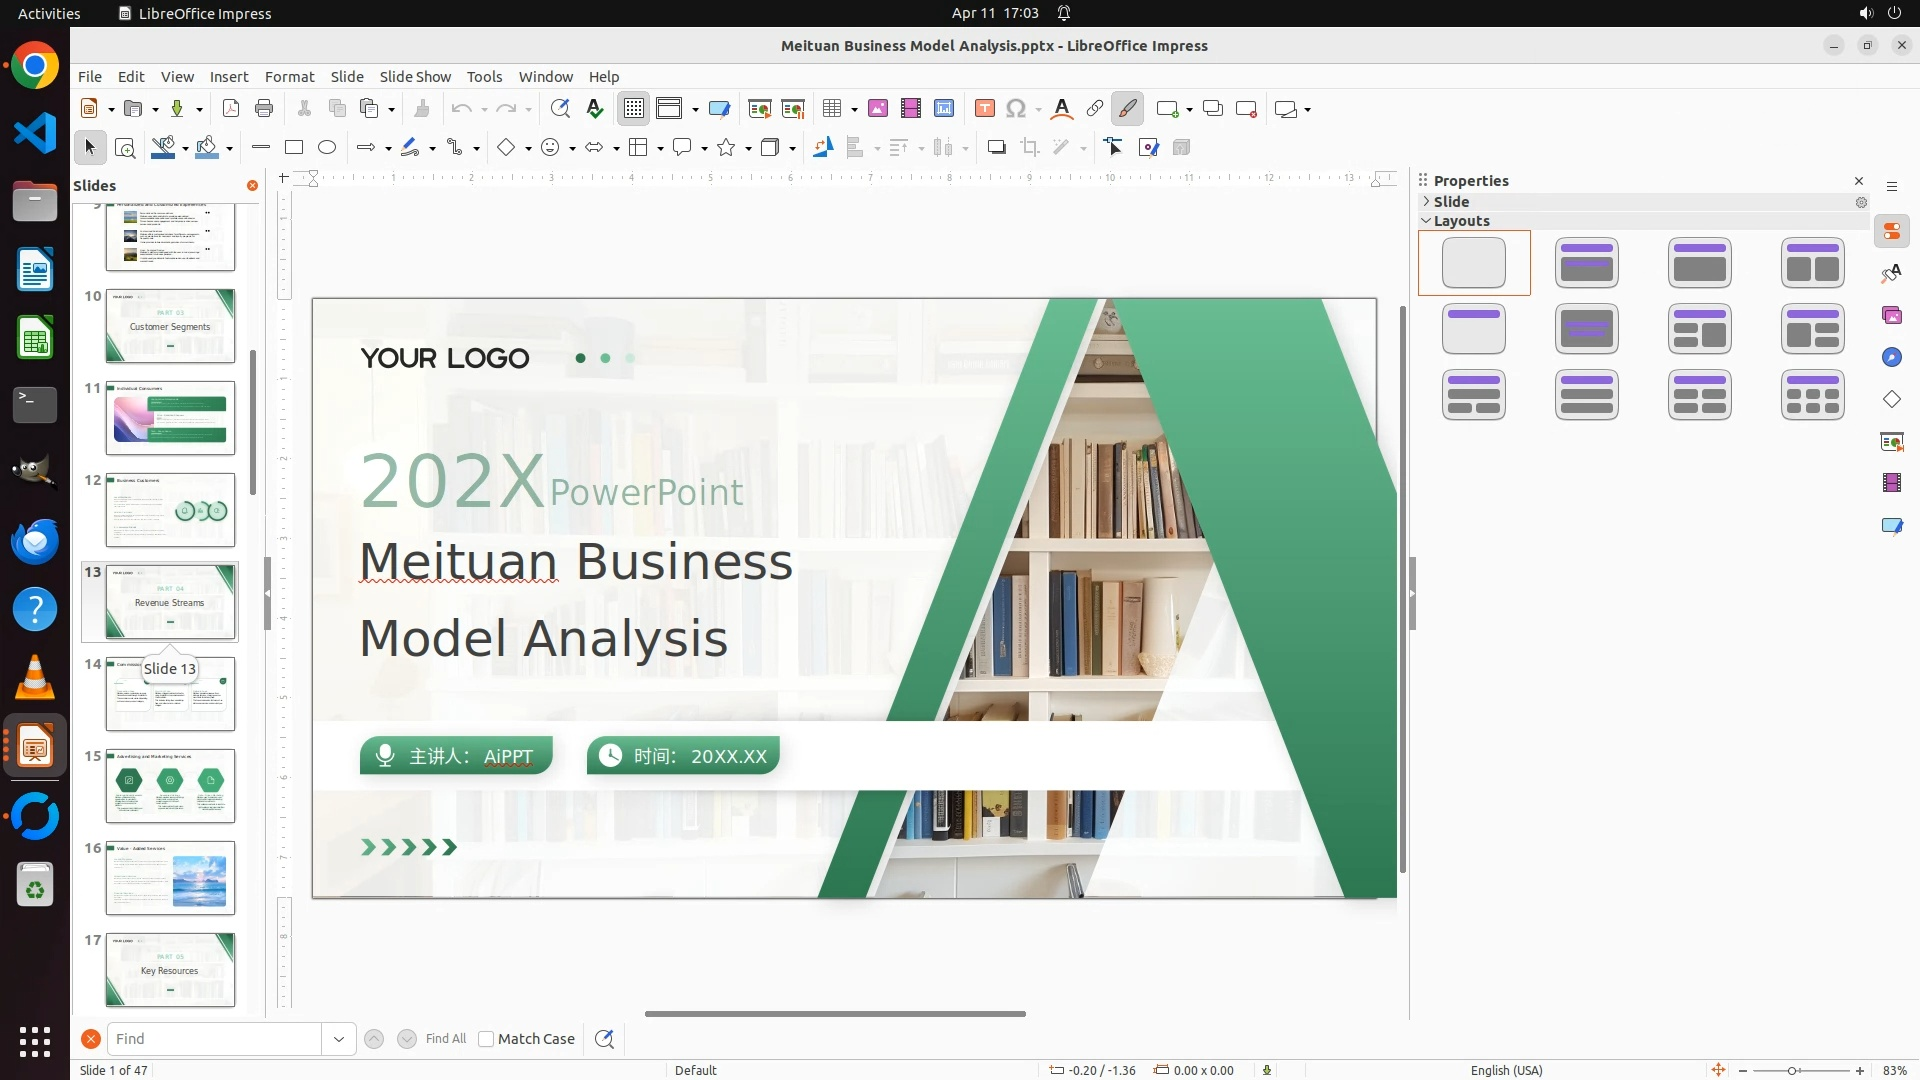Image resolution: width=1920 pixels, height=1080 pixels.
Task: Toggle the Shadow button in toolbar
Action: coord(996,148)
